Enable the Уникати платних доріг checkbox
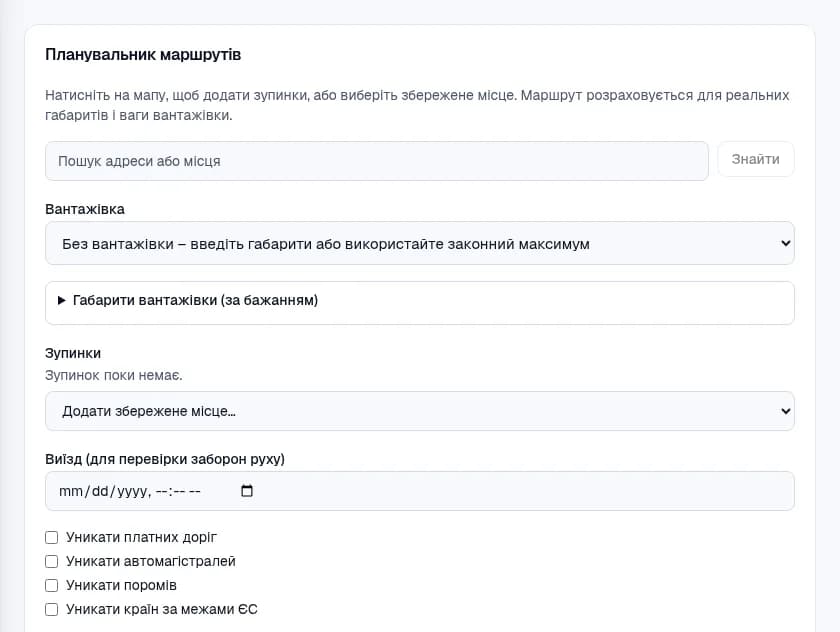The image size is (840, 632). pos(51,537)
